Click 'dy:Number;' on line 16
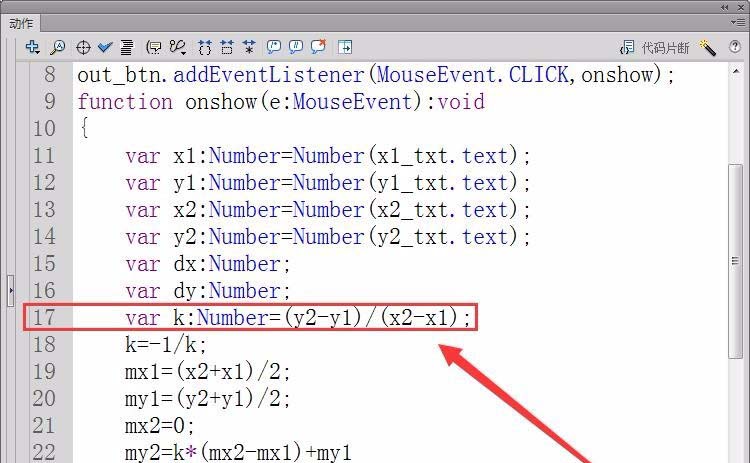750x463 pixels. (x=232, y=291)
